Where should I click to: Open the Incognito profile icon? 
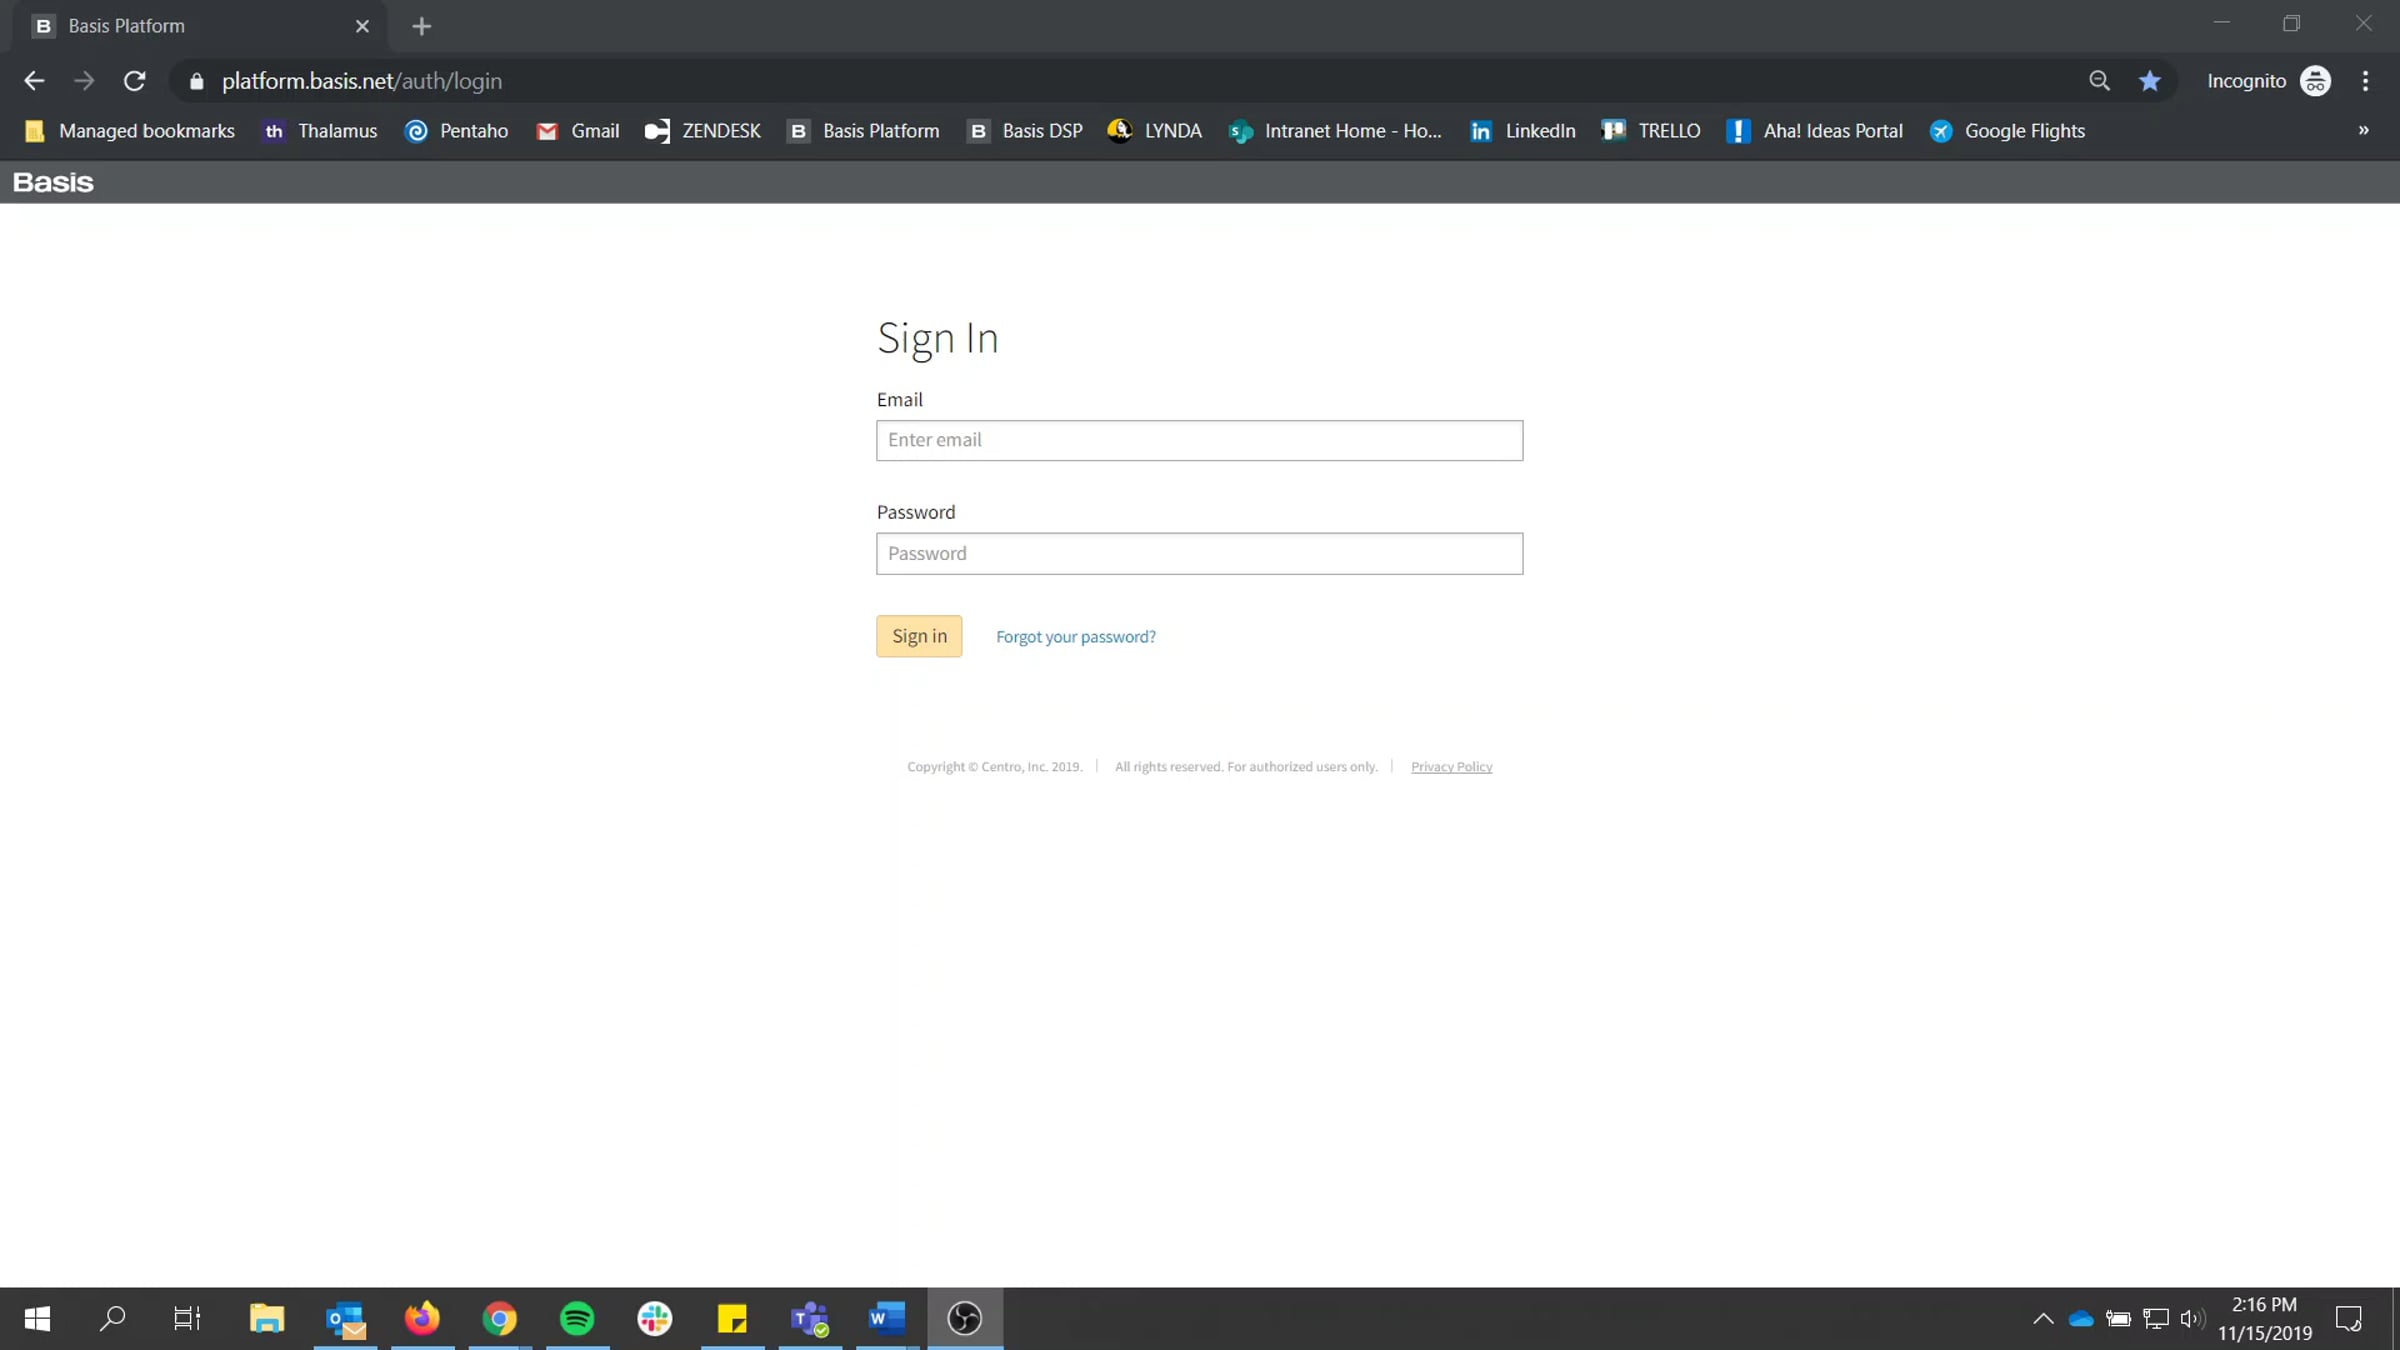click(2315, 81)
